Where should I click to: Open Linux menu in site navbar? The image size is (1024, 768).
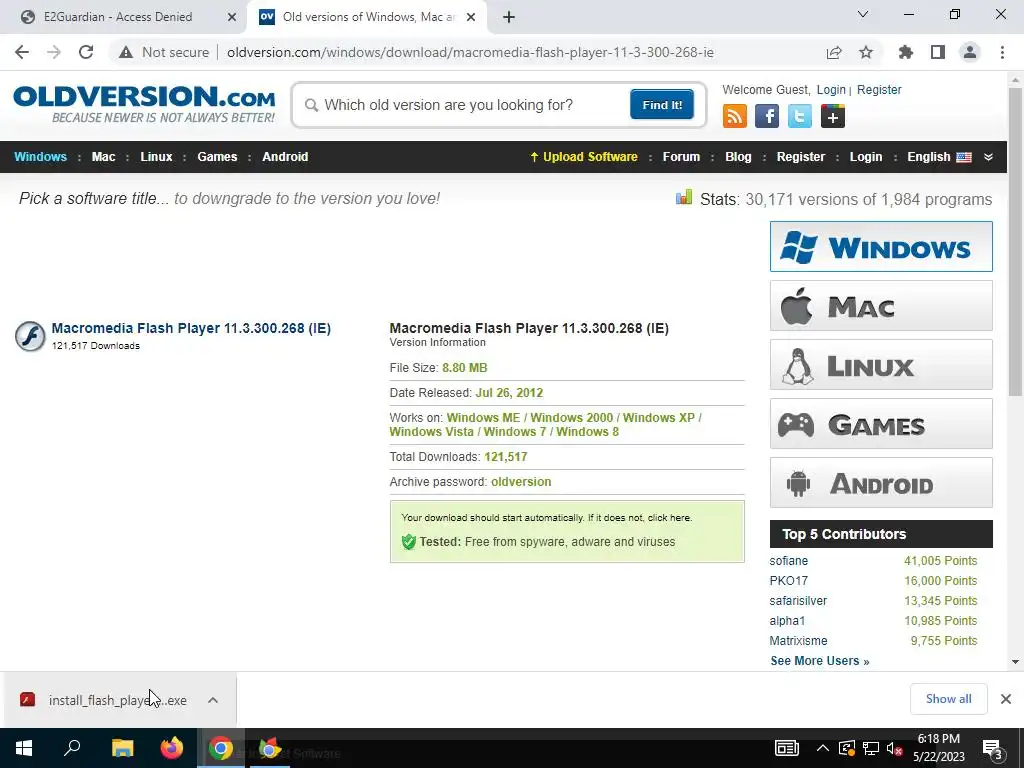pyautogui.click(x=156, y=157)
